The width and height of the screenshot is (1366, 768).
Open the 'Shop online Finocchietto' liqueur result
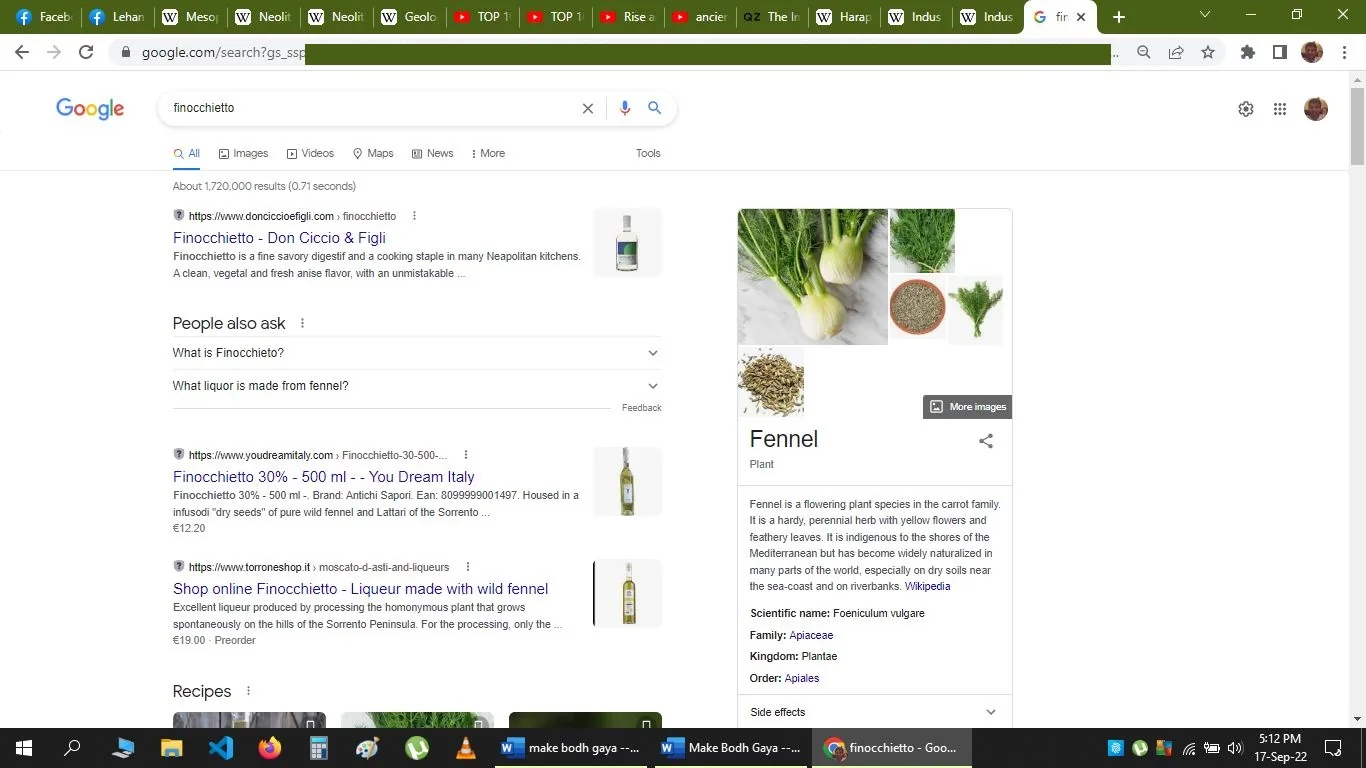click(361, 589)
